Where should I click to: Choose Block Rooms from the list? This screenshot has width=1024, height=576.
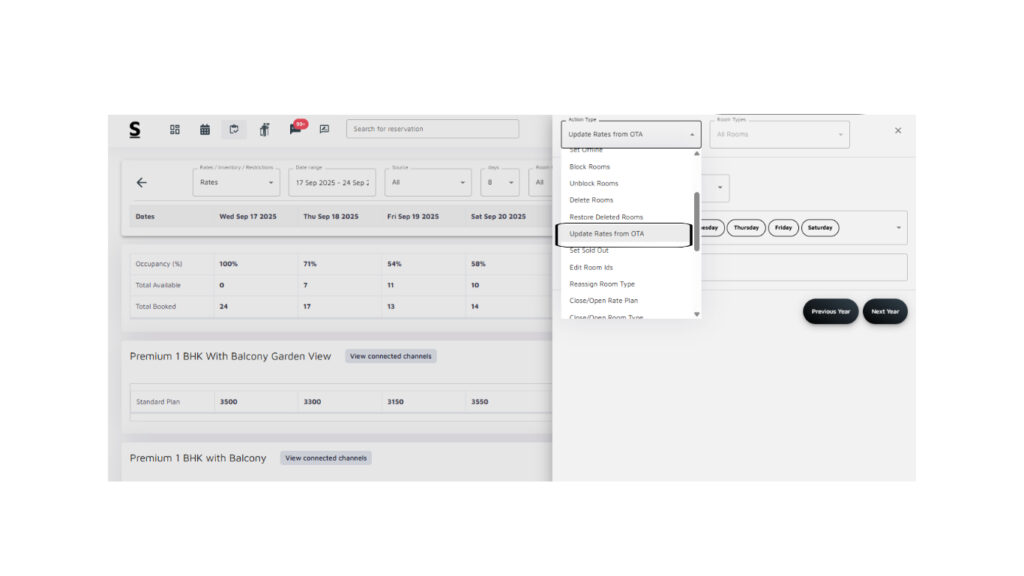click(x=590, y=167)
